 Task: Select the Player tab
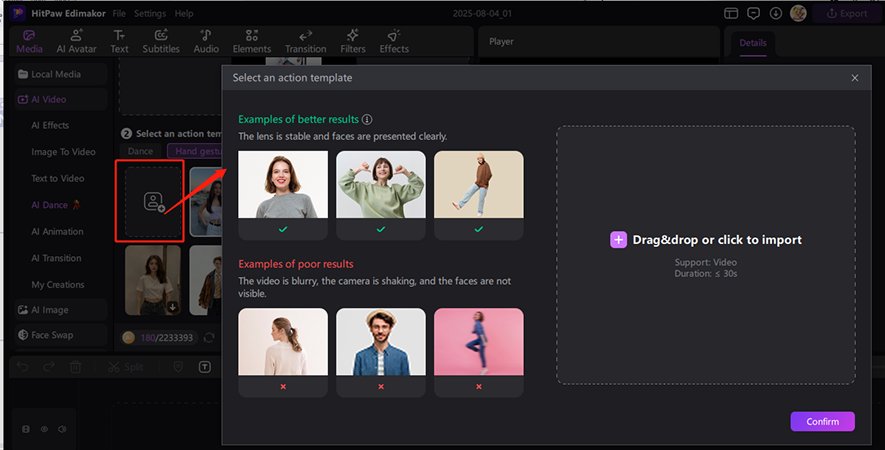click(501, 42)
